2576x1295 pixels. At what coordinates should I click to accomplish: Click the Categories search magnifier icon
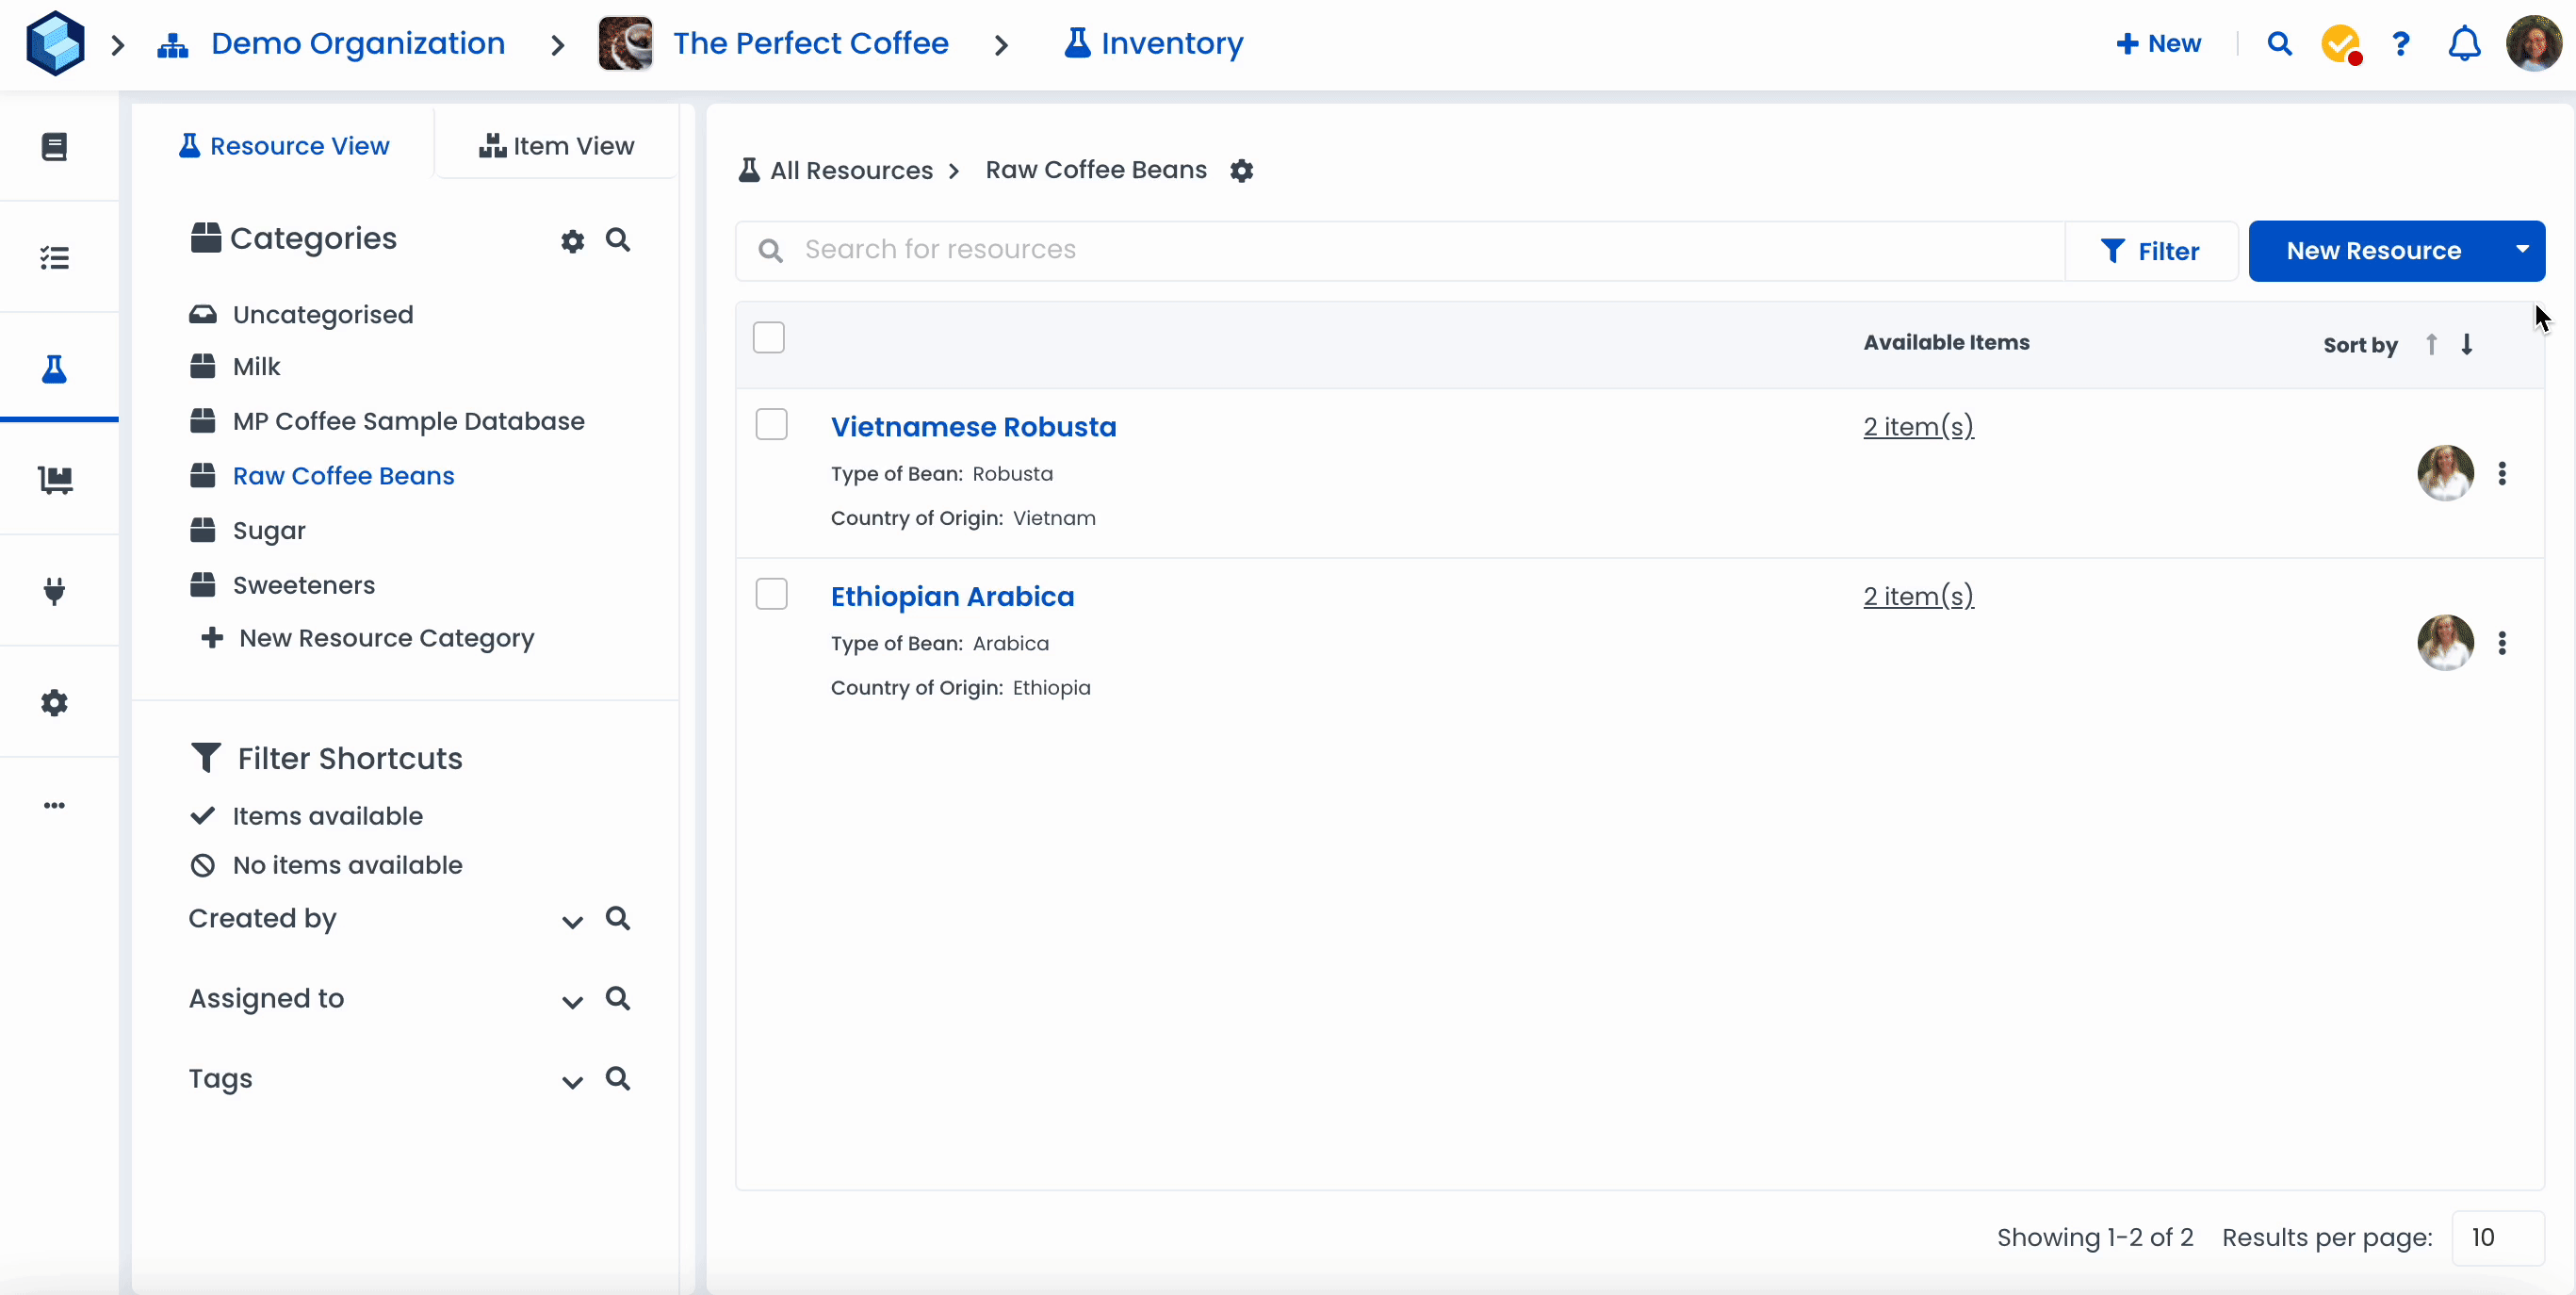618,240
